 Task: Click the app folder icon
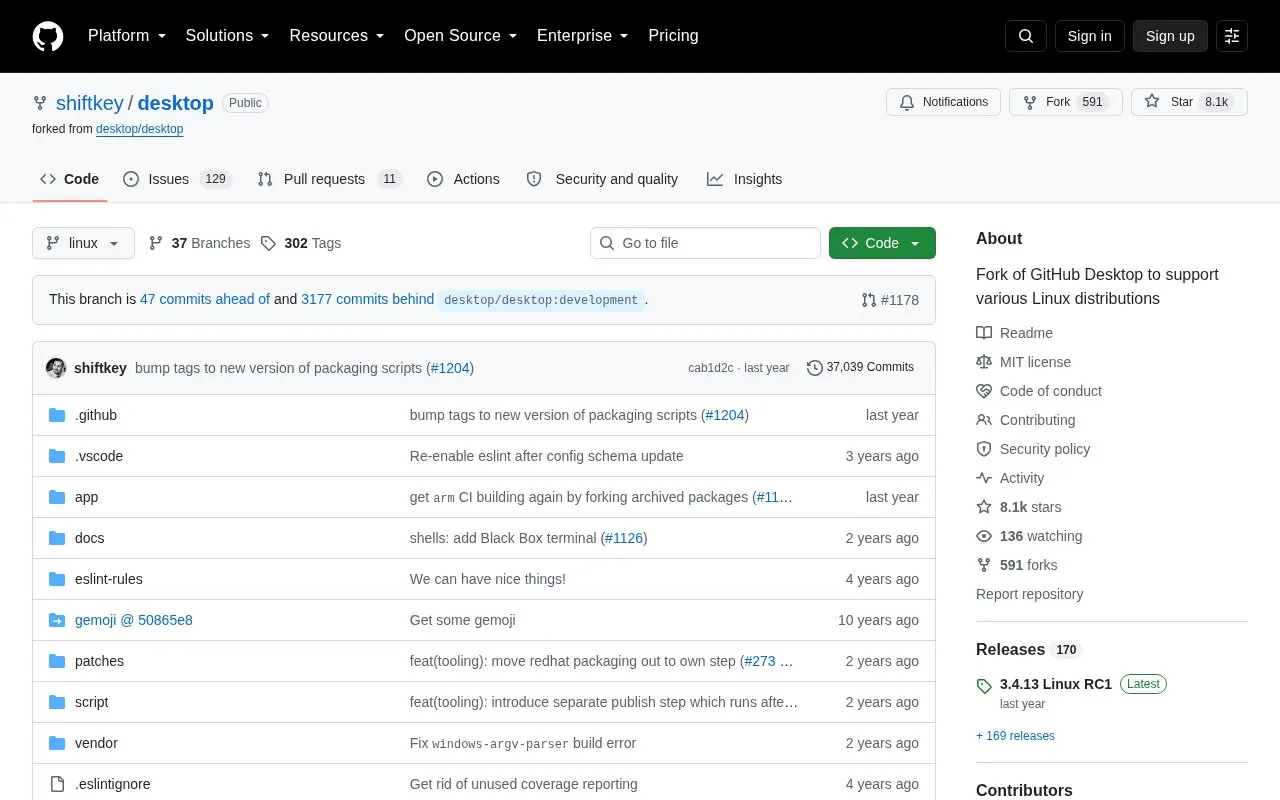point(57,497)
